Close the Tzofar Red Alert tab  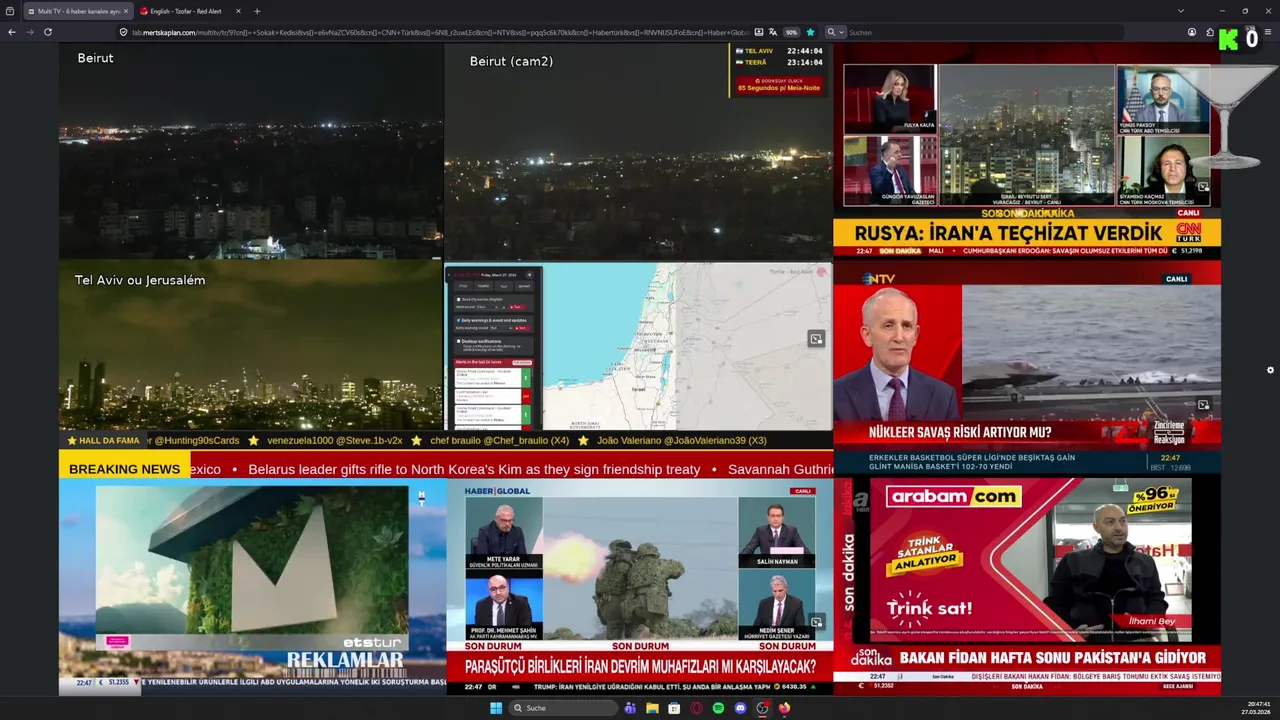(238, 11)
